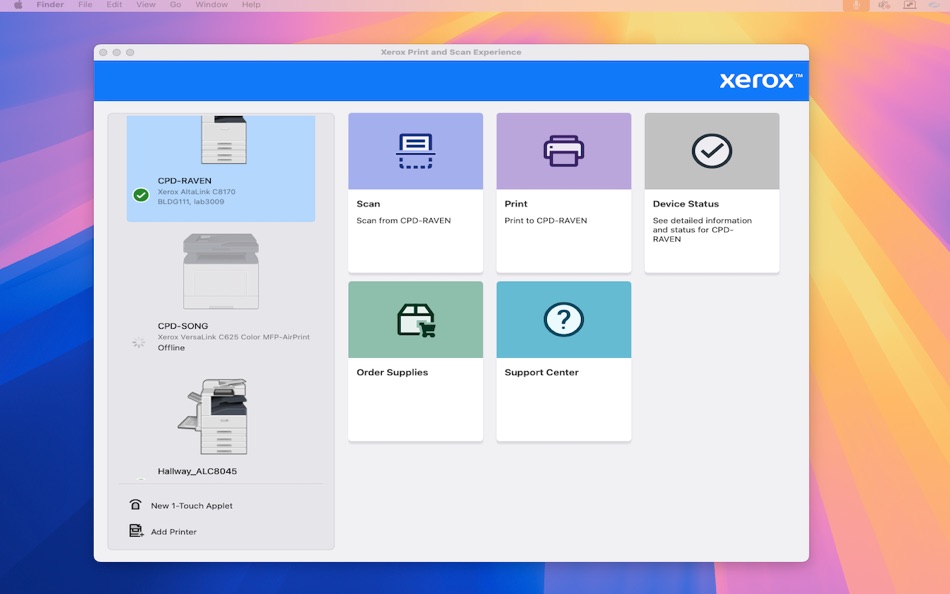
Task: Click the Device Status checkmark icon
Action: pos(712,151)
